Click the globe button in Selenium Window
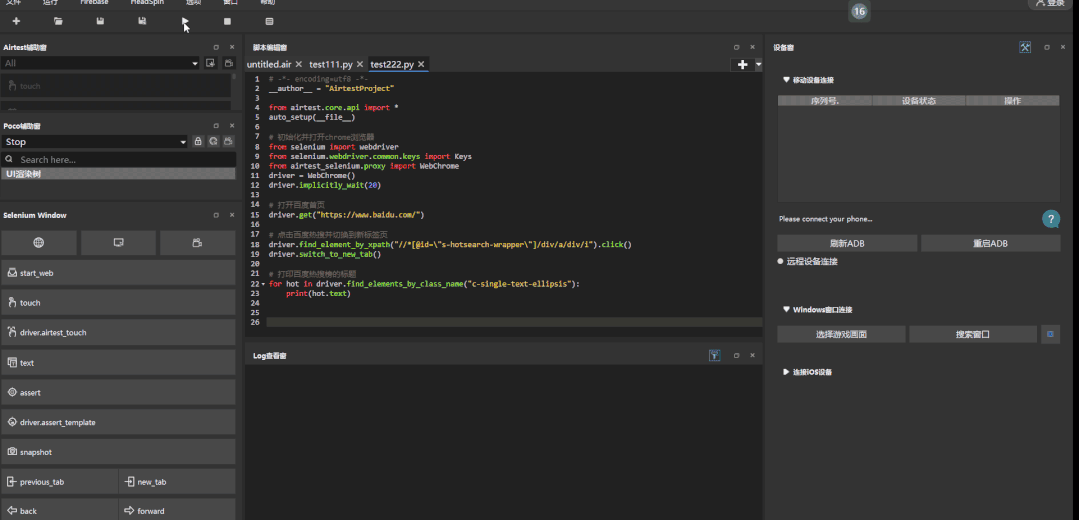Viewport: 1079px width, 520px height. 39,243
